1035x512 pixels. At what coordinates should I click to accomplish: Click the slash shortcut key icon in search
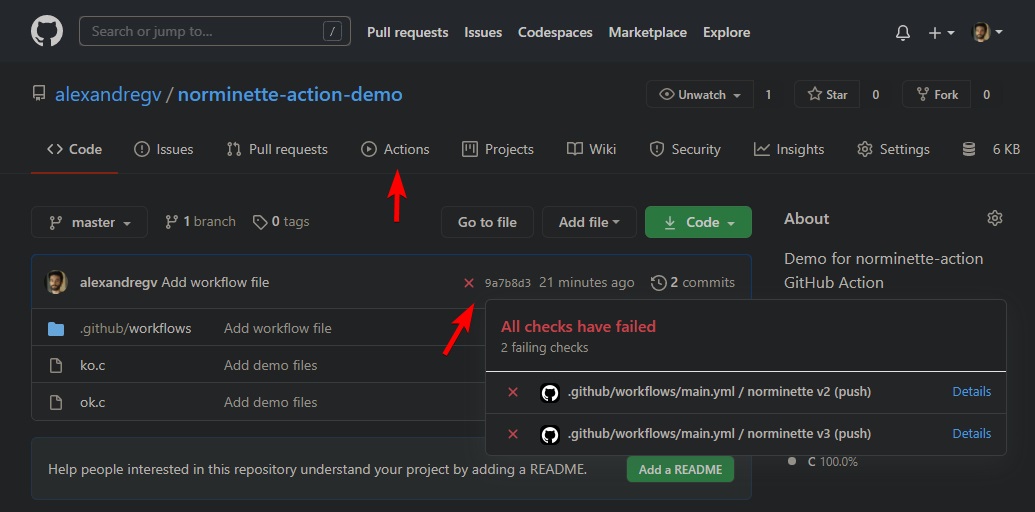pos(333,31)
